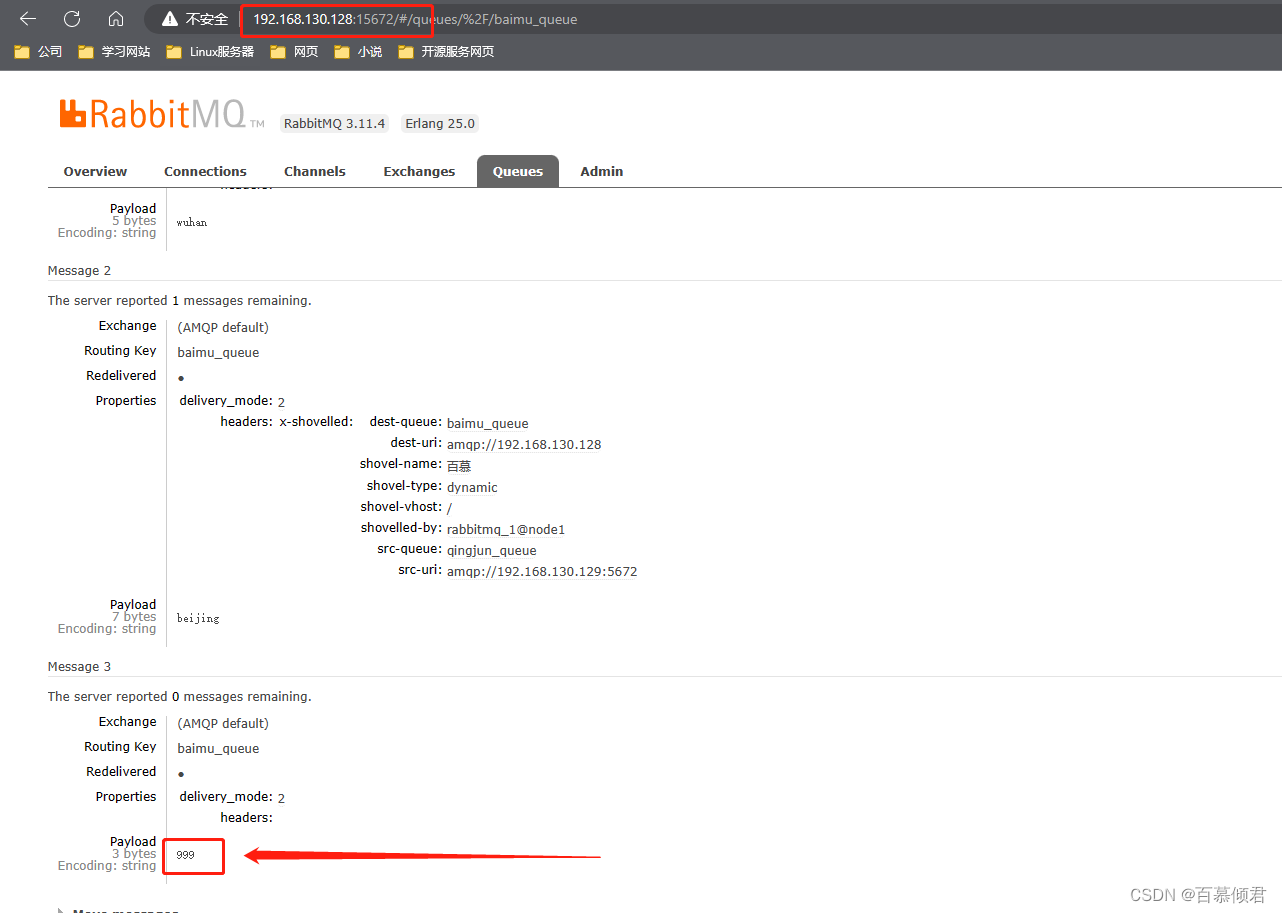Viewport: 1282px width, 913px height.
Task: Select the payload text beijing
Action: [198, 619]
